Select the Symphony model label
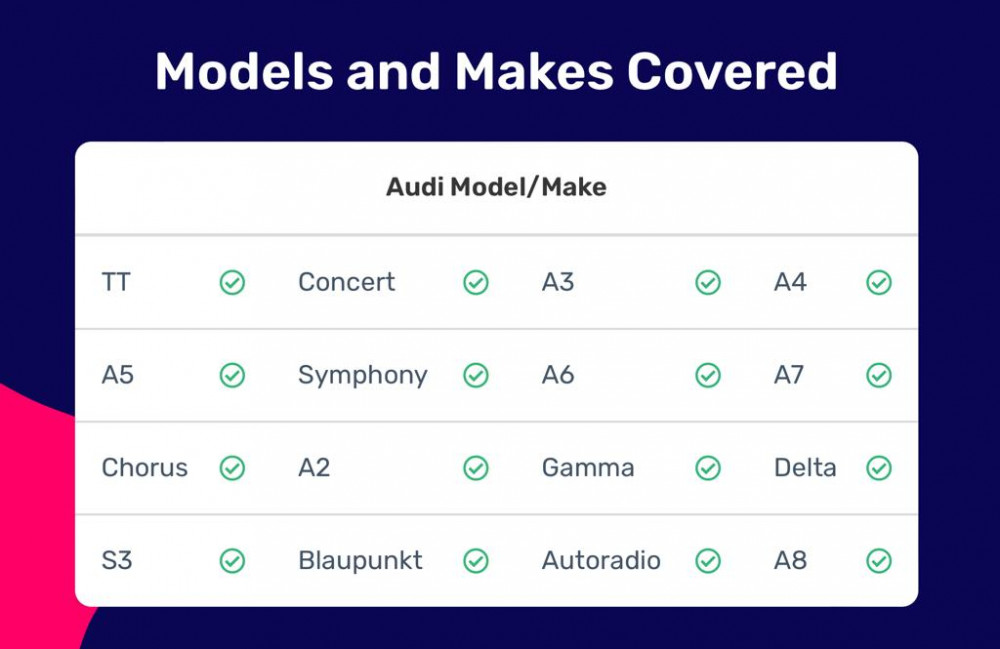The height and width of the screenshot is (649, 1000). [x=362, y=376]
